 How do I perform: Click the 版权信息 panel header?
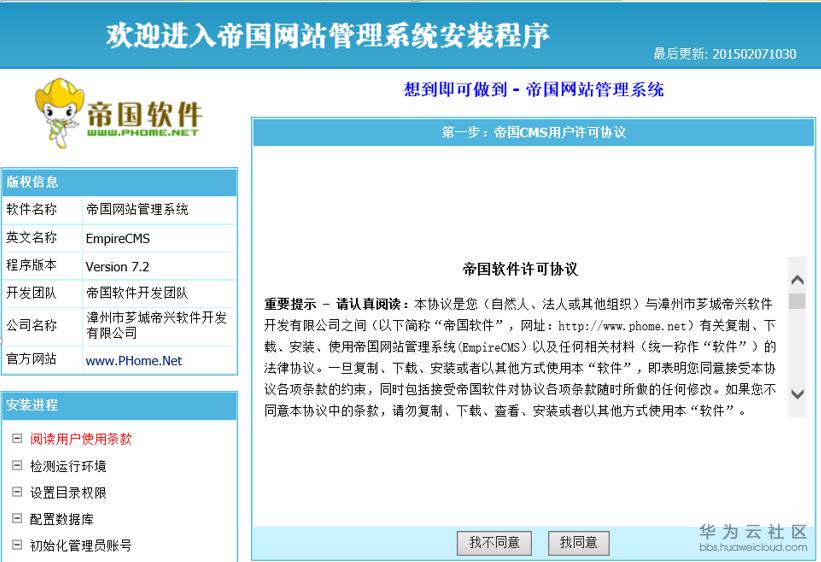click(x=119, y=182)
